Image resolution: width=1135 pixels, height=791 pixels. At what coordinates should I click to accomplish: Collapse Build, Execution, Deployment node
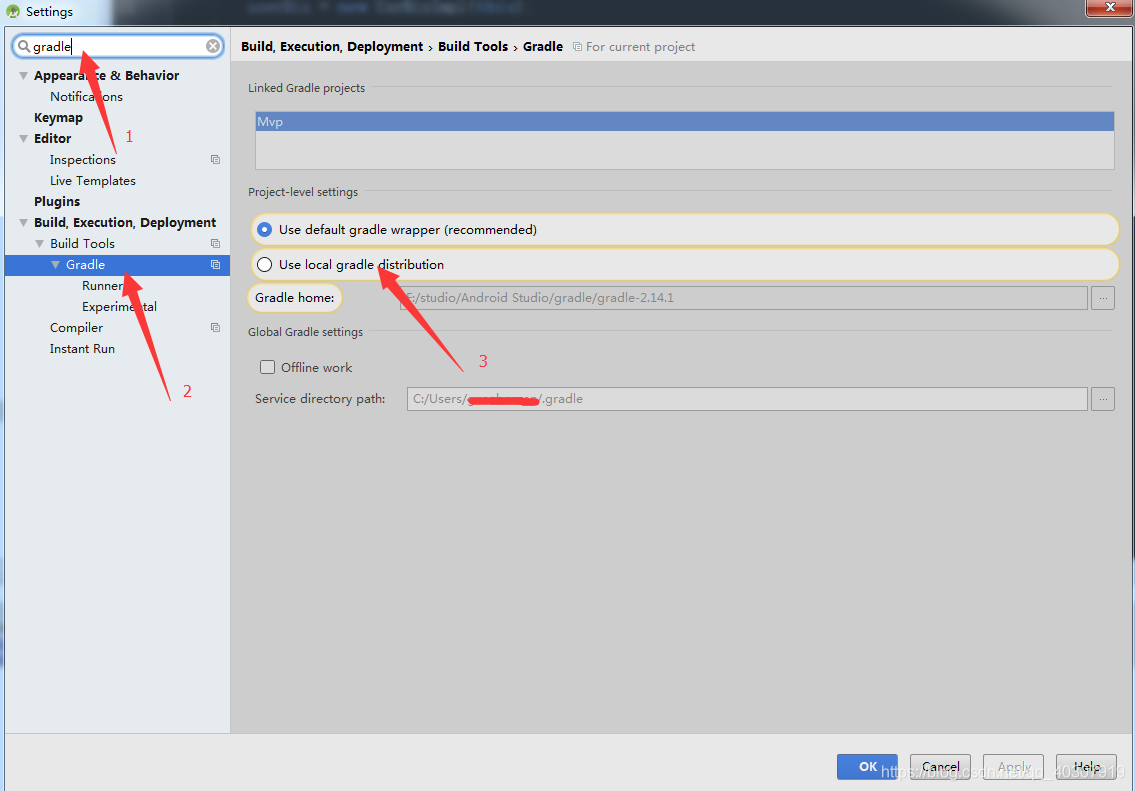[x=23, y=222]
